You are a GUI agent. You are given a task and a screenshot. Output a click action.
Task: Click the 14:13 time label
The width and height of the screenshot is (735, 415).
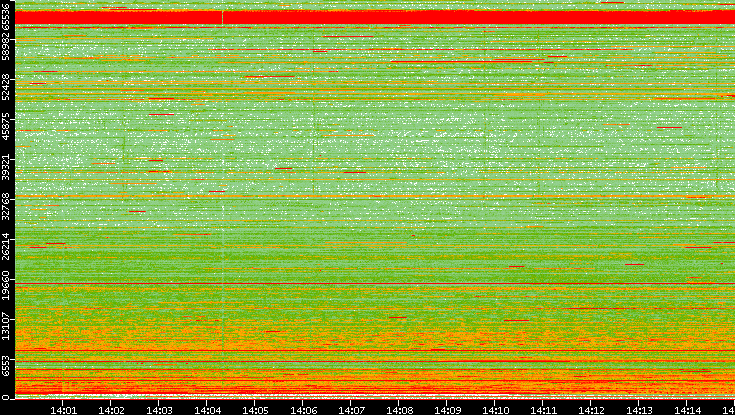tap(639, 410)
